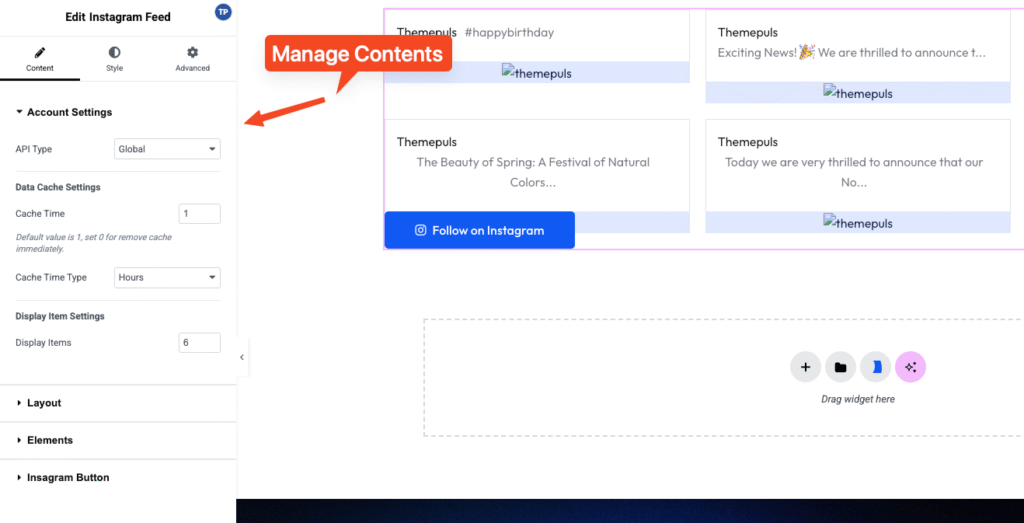Click the TP badge in panel header
This screenshot has height=523, width=1024.
223,12
